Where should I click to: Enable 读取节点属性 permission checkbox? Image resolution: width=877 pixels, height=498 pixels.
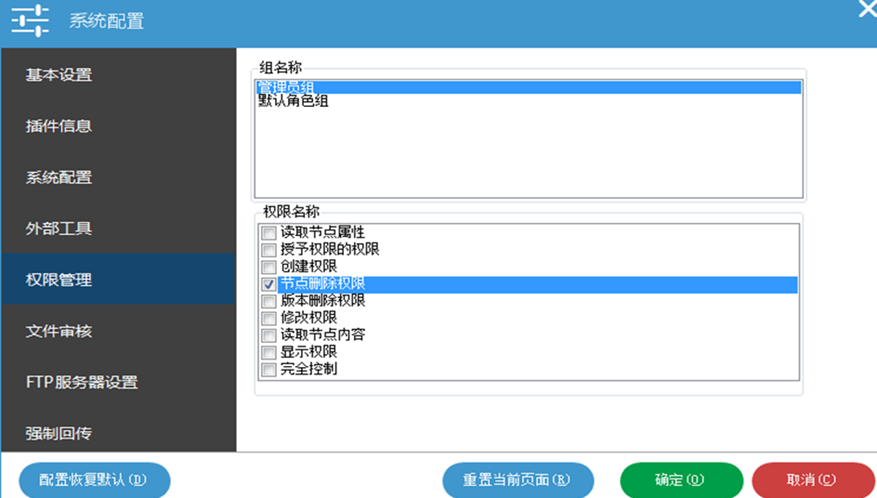(268, 232)
